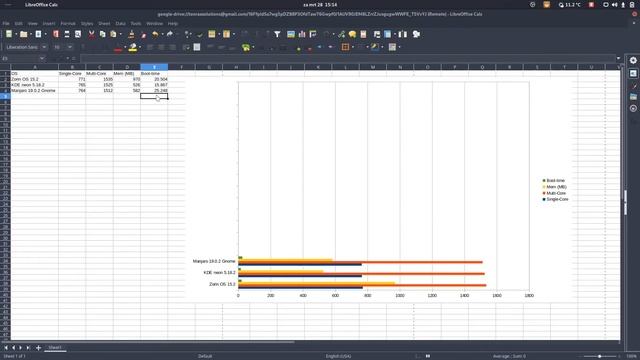Print the spreadsheet

click(67, 34)
